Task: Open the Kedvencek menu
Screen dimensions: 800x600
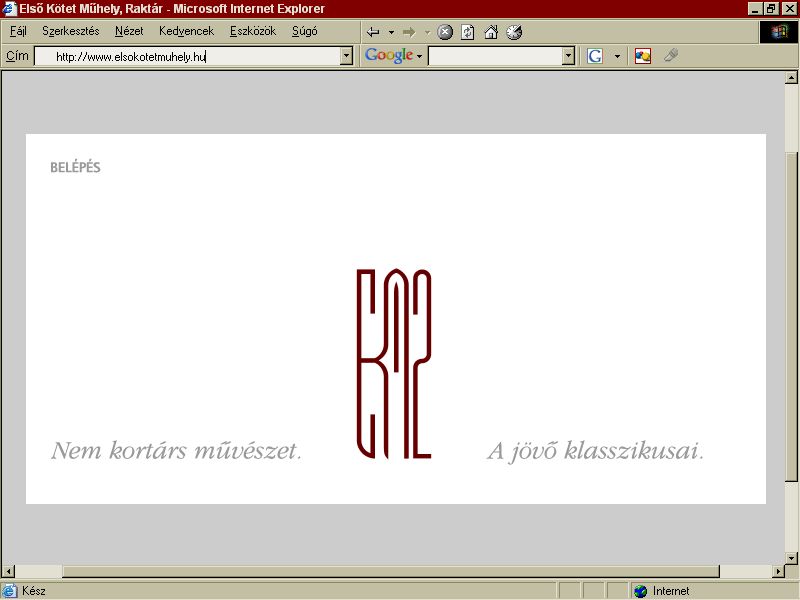Action: (x=186, y=31)
